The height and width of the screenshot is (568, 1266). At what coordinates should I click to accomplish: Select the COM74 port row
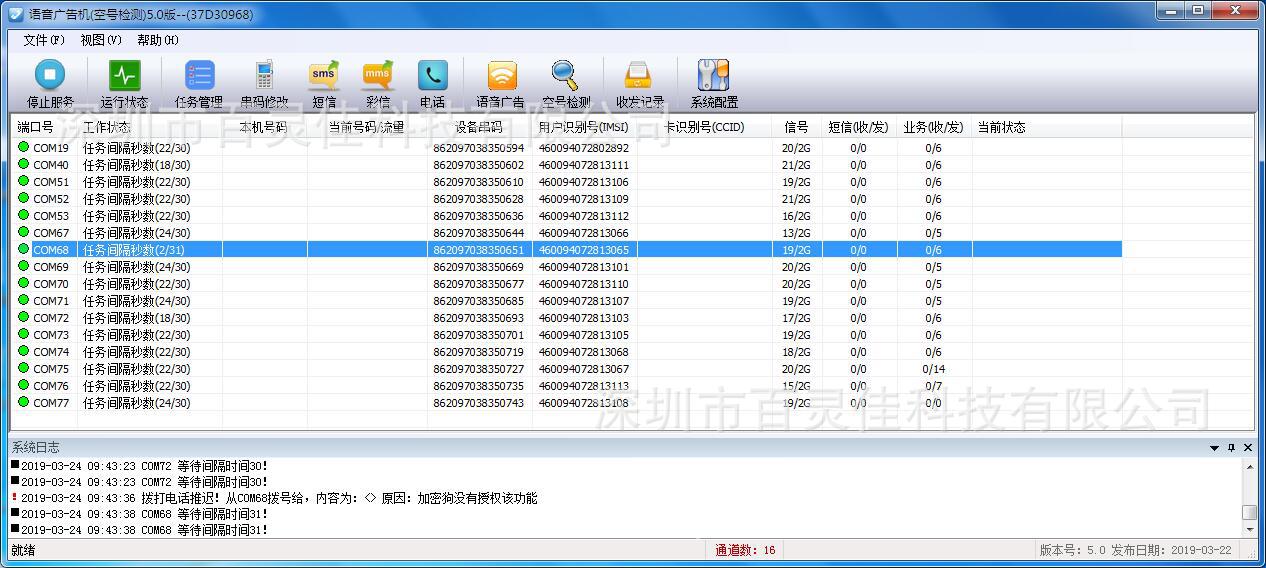pyautogui.click(x=567, y=351)
